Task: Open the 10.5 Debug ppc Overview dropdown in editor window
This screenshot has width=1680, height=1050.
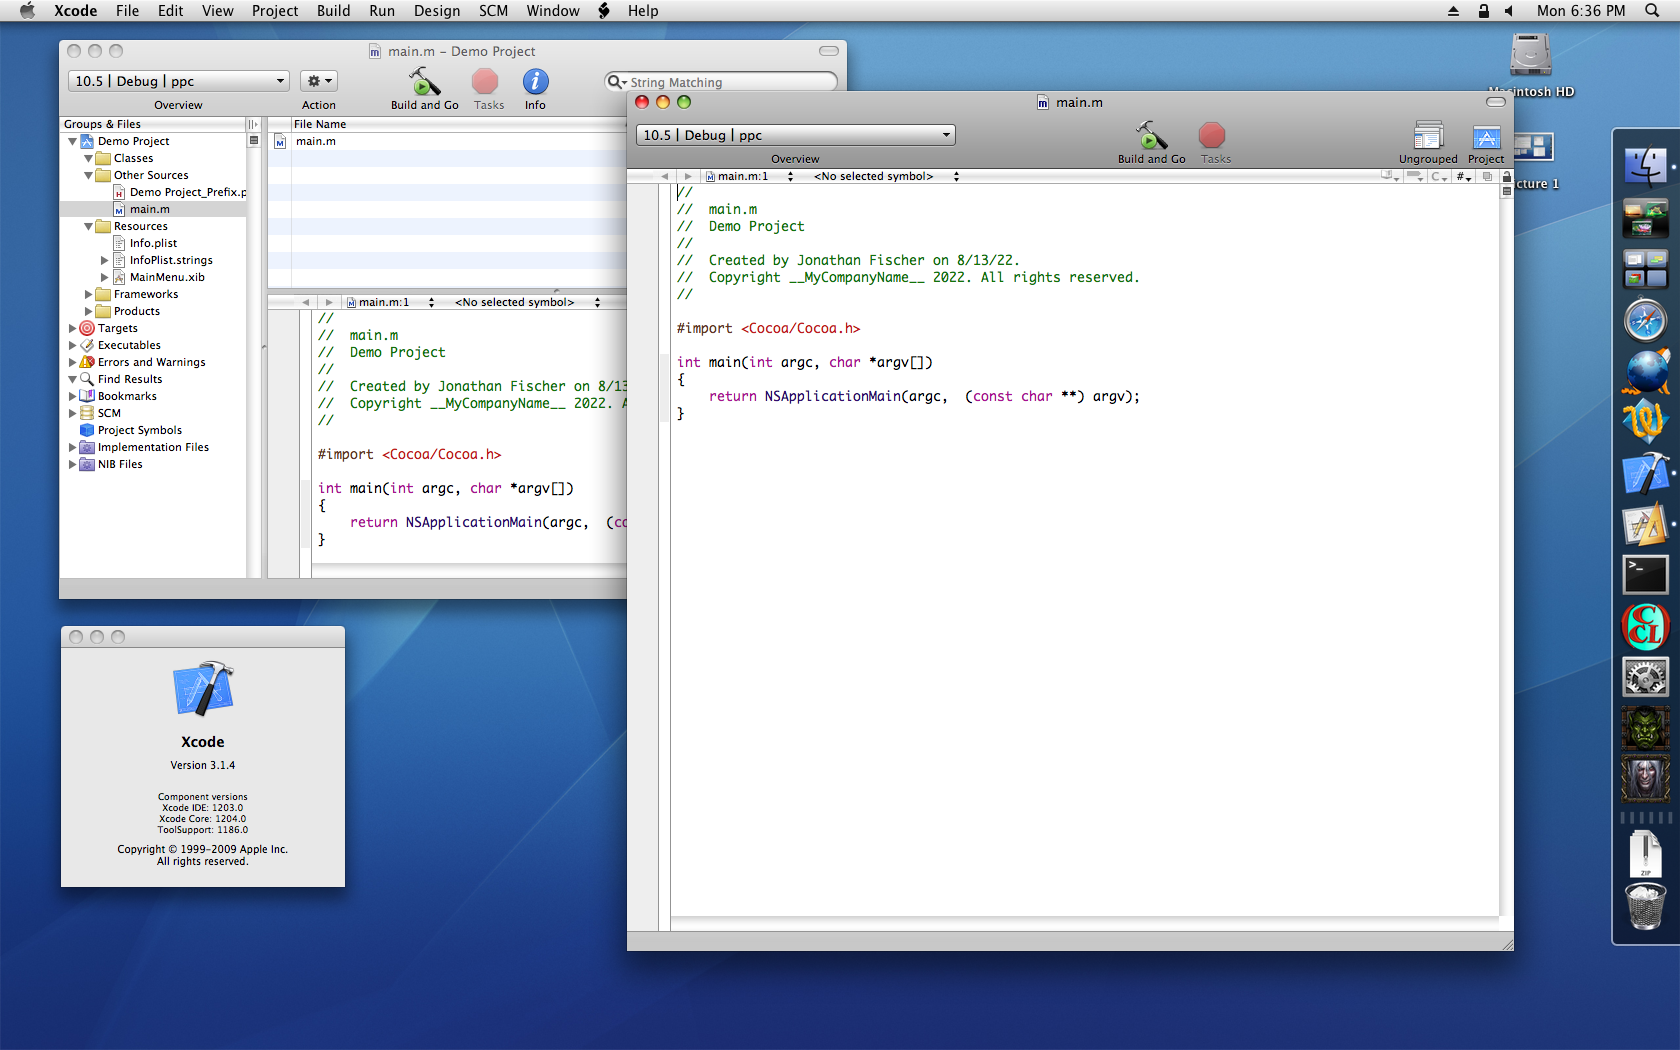Action: tap(796, 135)
